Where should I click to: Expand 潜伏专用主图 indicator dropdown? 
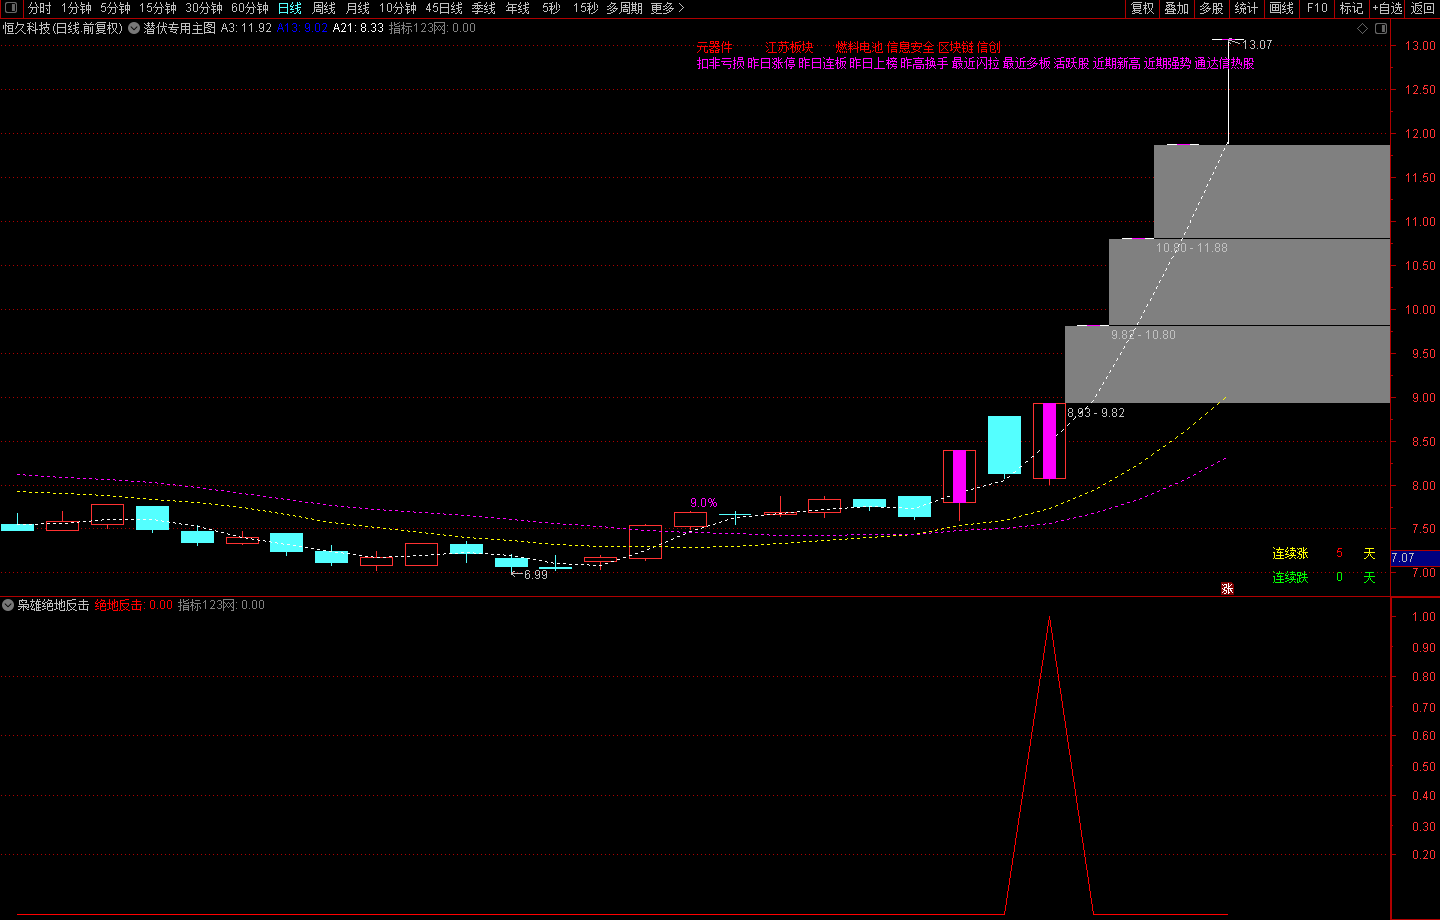(134, 29)
